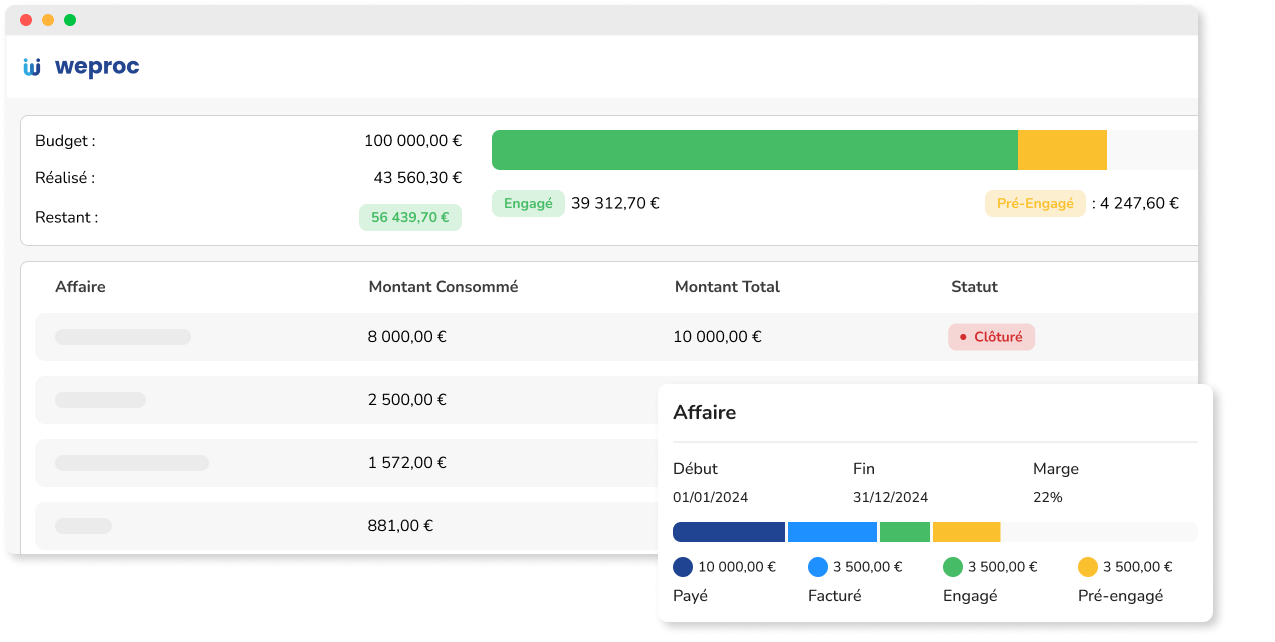Click the light blue Facturé legend circle
The height and width of the screenshot is (642, 1275).
[818, 567]
